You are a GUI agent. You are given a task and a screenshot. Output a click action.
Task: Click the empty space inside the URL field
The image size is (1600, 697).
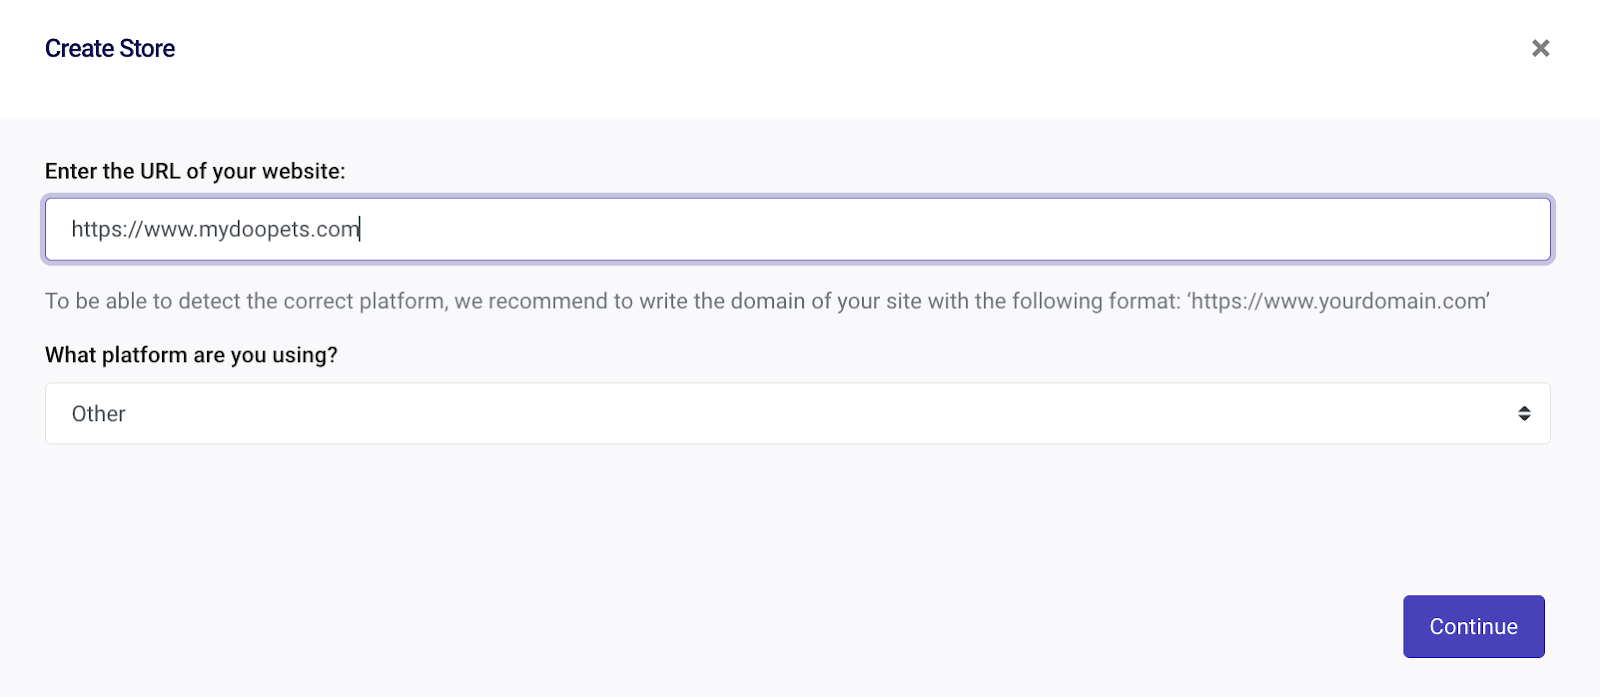950,229
